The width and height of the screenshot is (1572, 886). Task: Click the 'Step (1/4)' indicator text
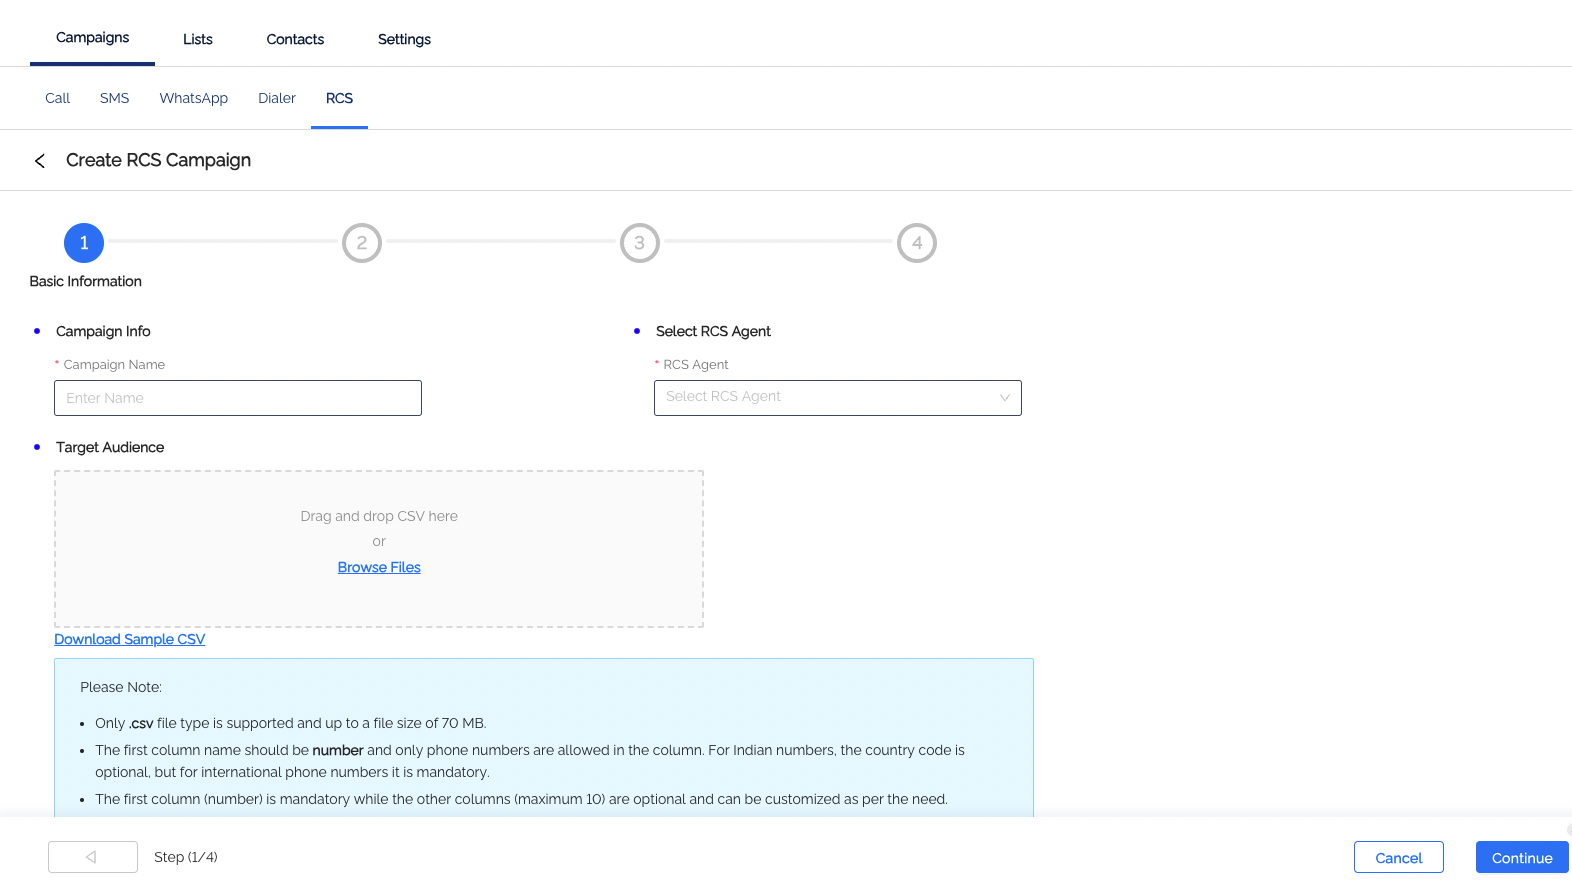(186, 857)
